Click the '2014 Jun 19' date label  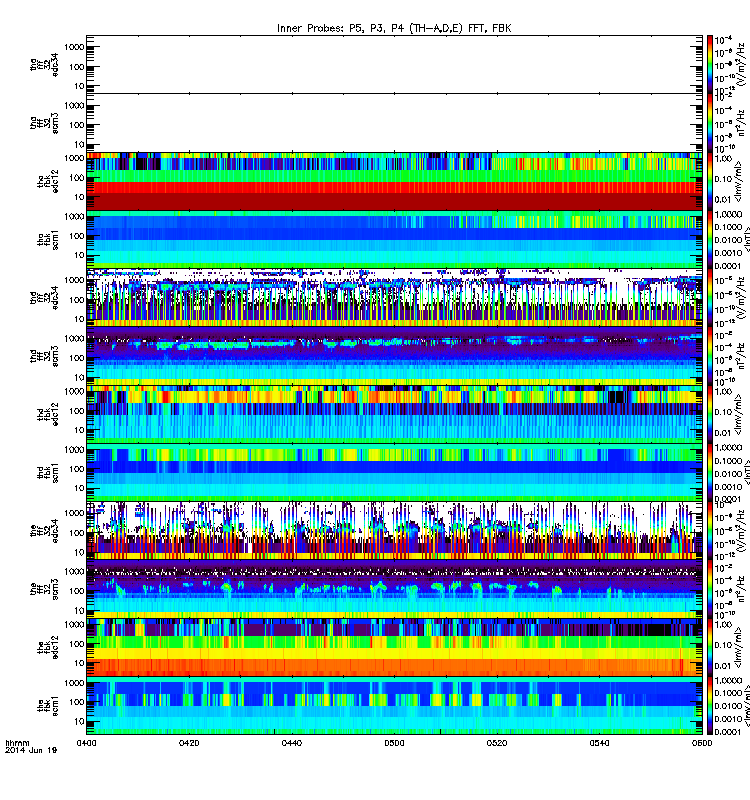tap(31, 750)
